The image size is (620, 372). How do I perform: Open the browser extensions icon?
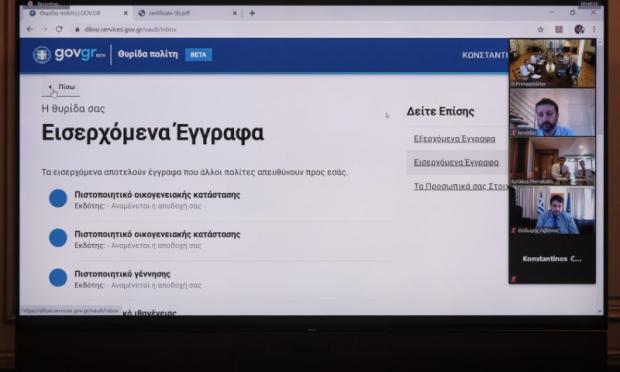pos(559,29)
